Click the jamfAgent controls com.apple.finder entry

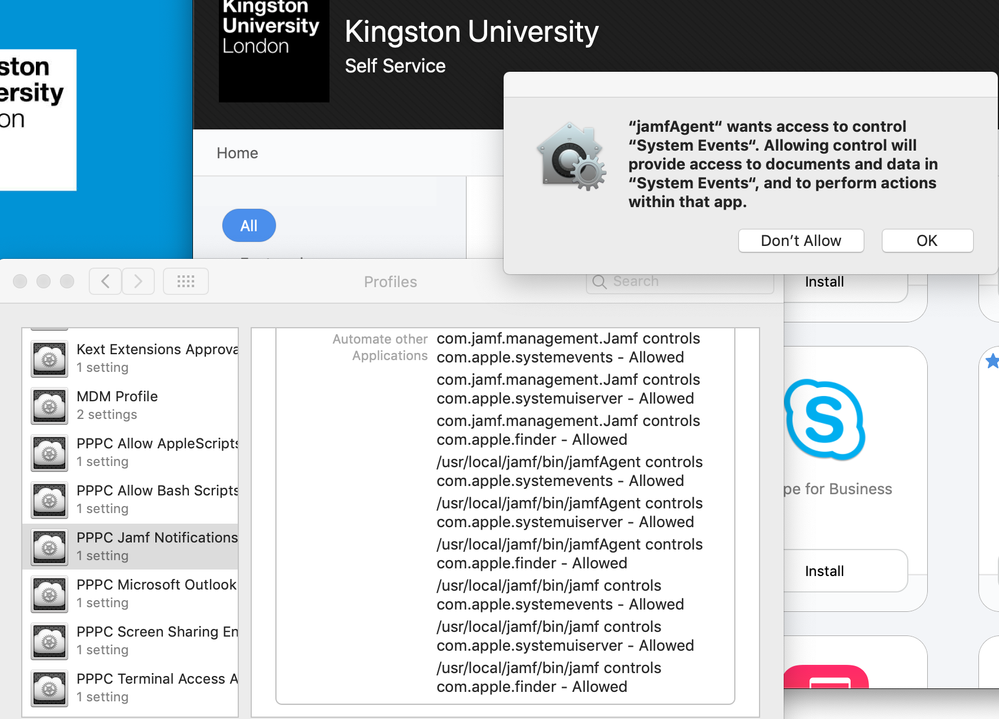pyautogui.click(x=570, y=554)
